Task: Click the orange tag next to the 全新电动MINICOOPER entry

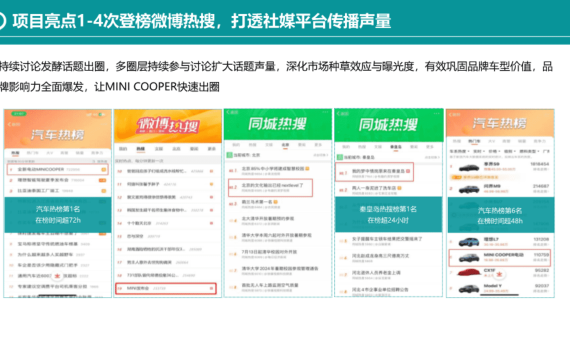Action: tap(104, 169)
